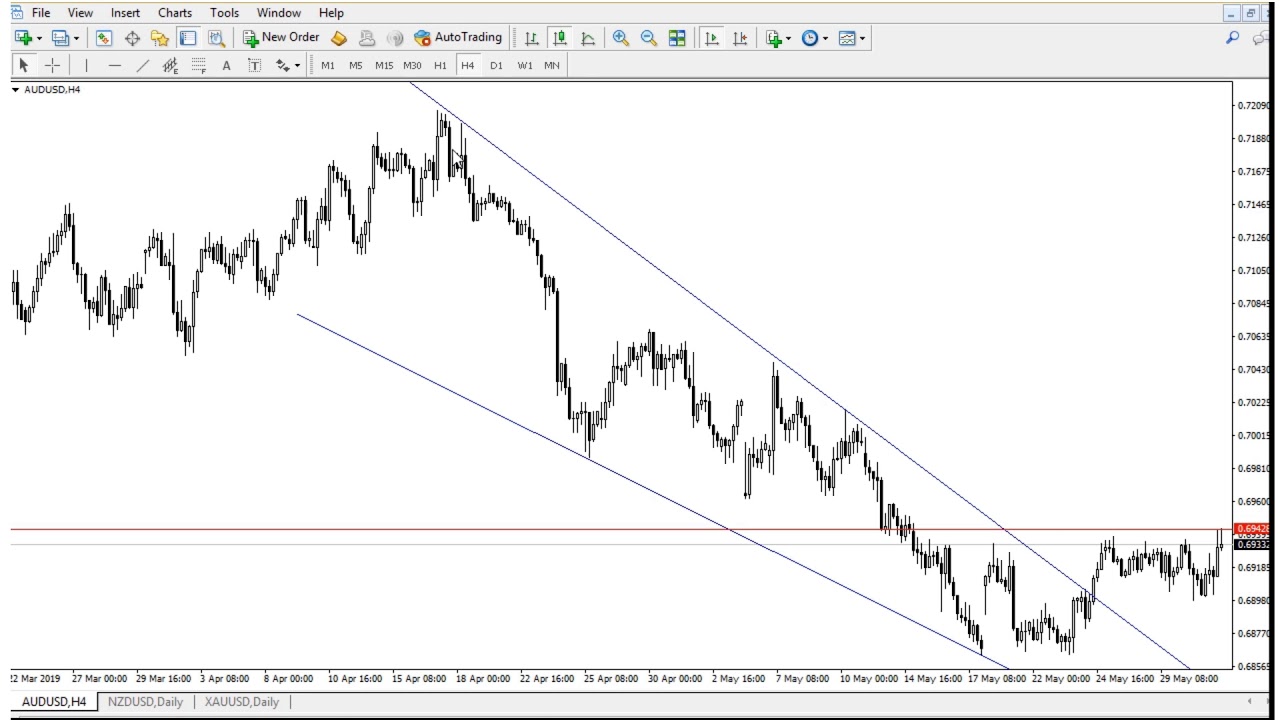The image size is (1280, 720).
Task: Toggle Chart Shift from right border
Action: click(740, 38)
